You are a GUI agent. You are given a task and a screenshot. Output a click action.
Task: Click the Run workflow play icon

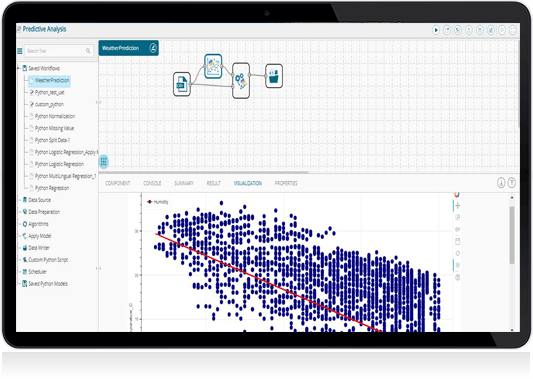tap(436, 30)
